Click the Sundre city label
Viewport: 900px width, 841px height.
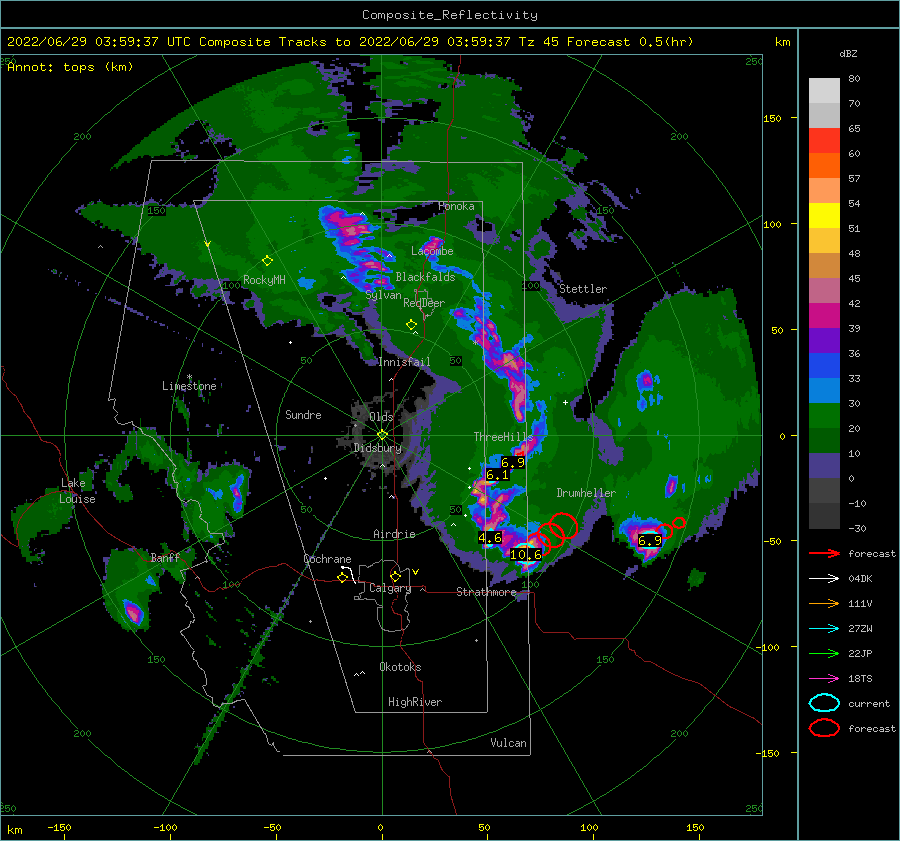click(303, 415)
